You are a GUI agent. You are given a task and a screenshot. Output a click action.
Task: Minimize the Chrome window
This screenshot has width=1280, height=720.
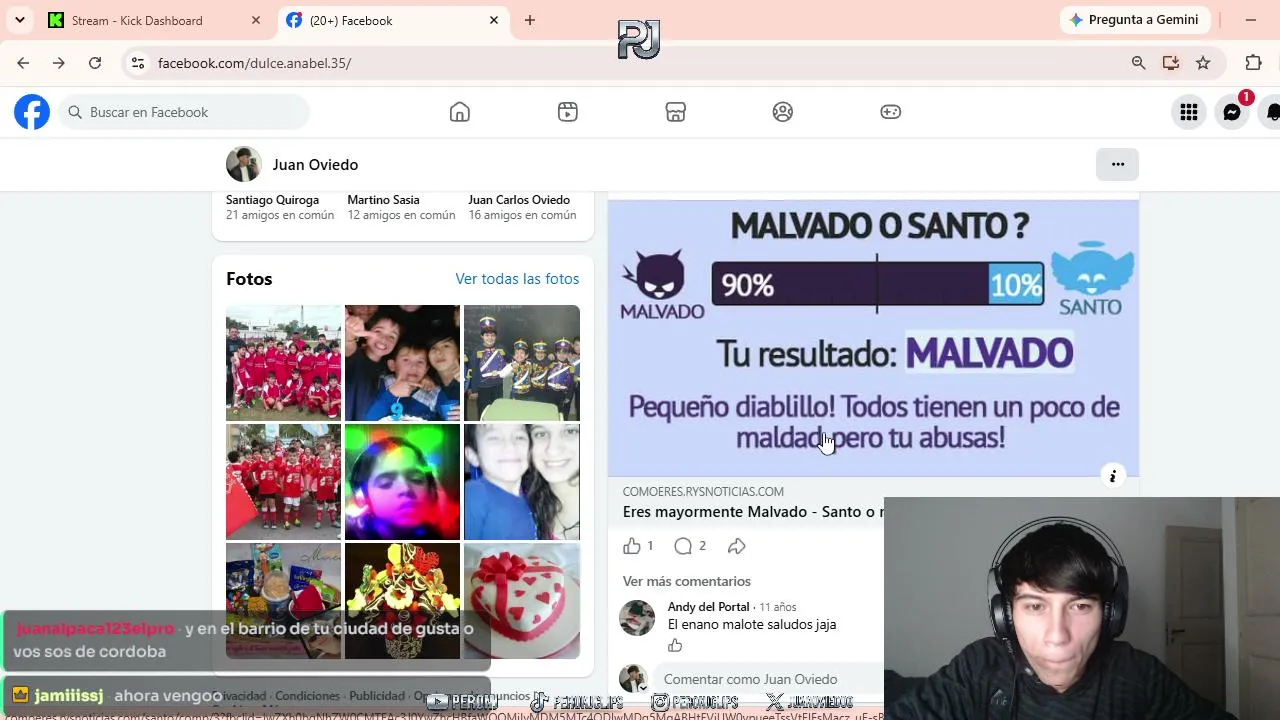point(1251,20)
